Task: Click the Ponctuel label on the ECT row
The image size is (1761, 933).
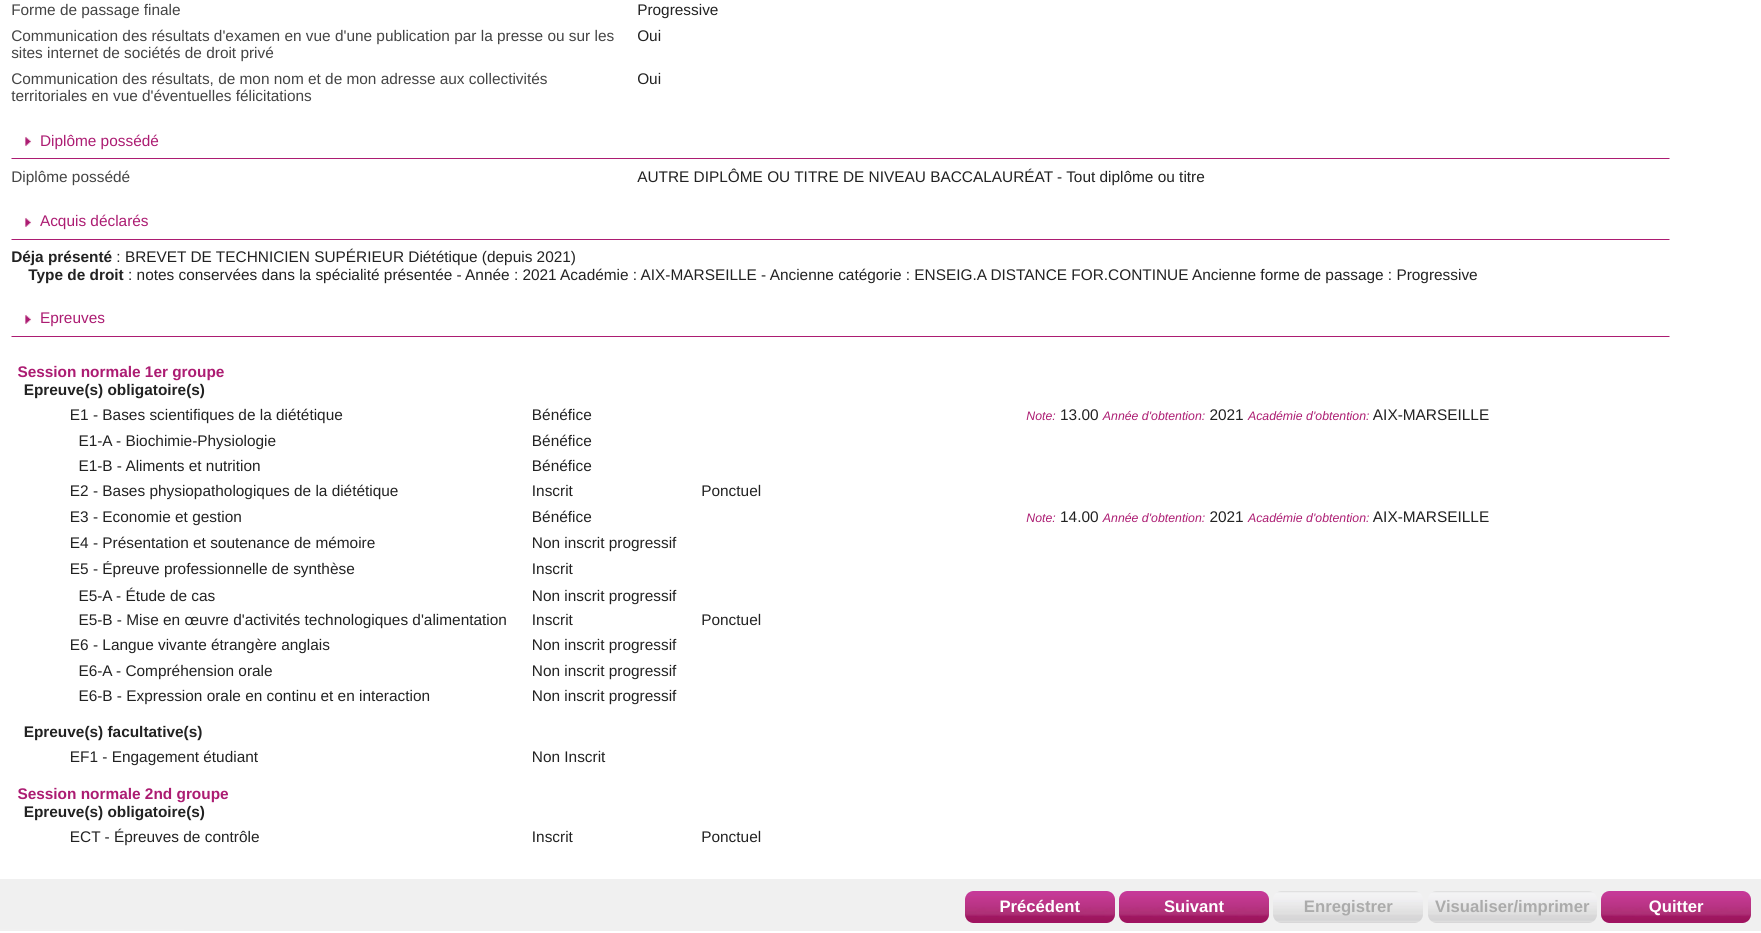Action: pos(730,837)
